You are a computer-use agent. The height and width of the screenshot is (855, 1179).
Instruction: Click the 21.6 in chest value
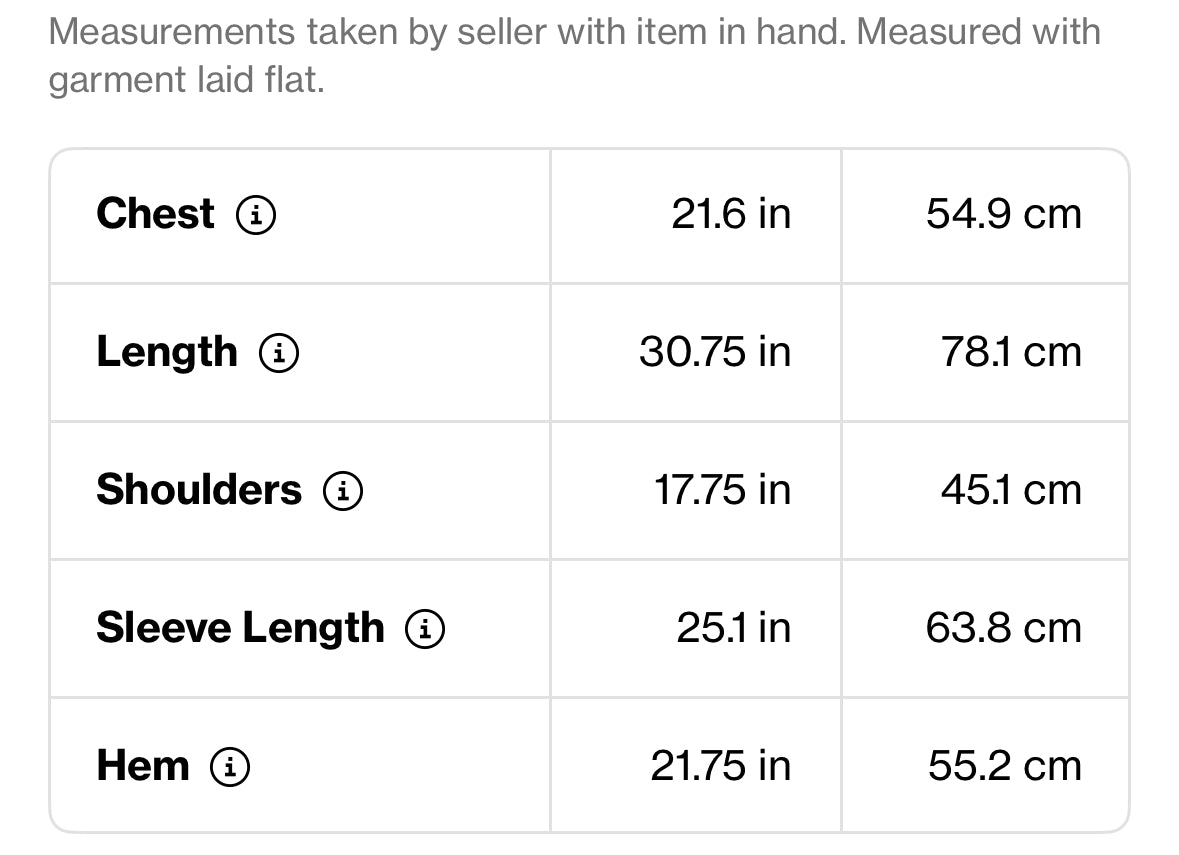tap(731, 214)
